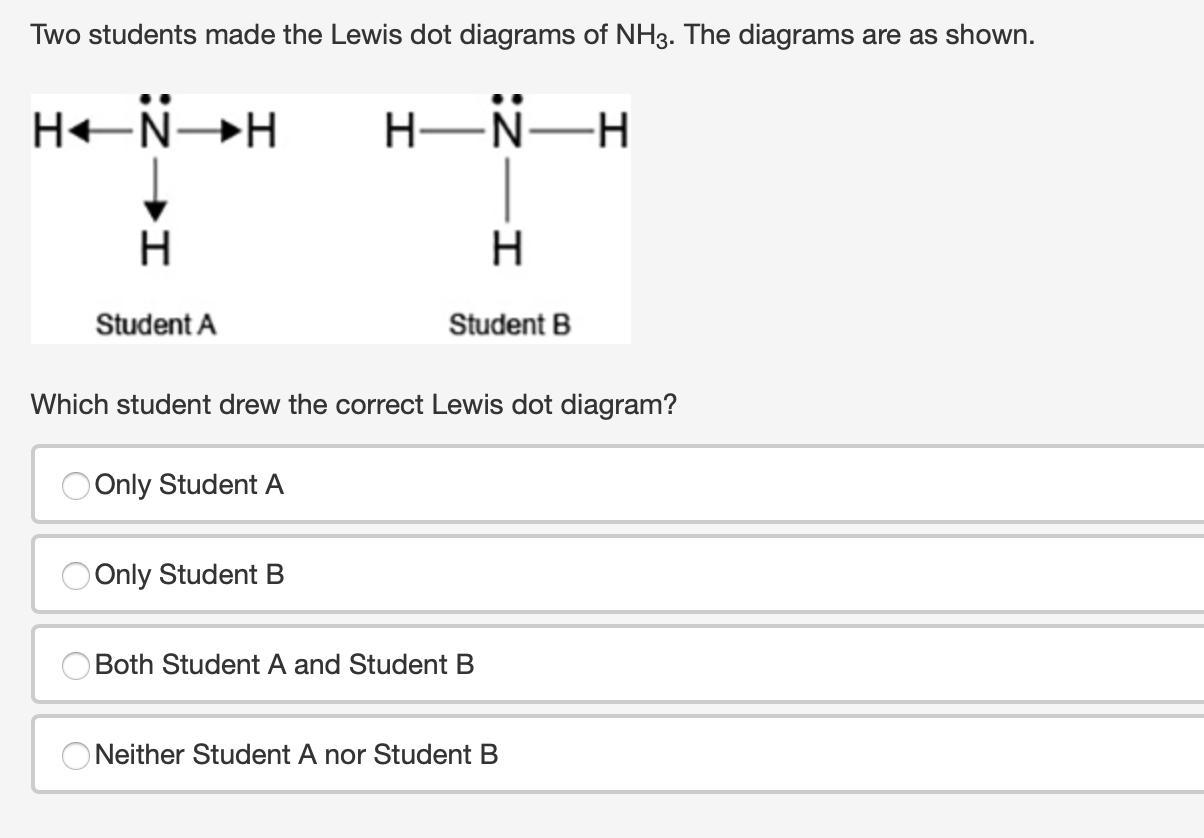Click the right-pointing arrow in Student A's diagram

point(206,132)
